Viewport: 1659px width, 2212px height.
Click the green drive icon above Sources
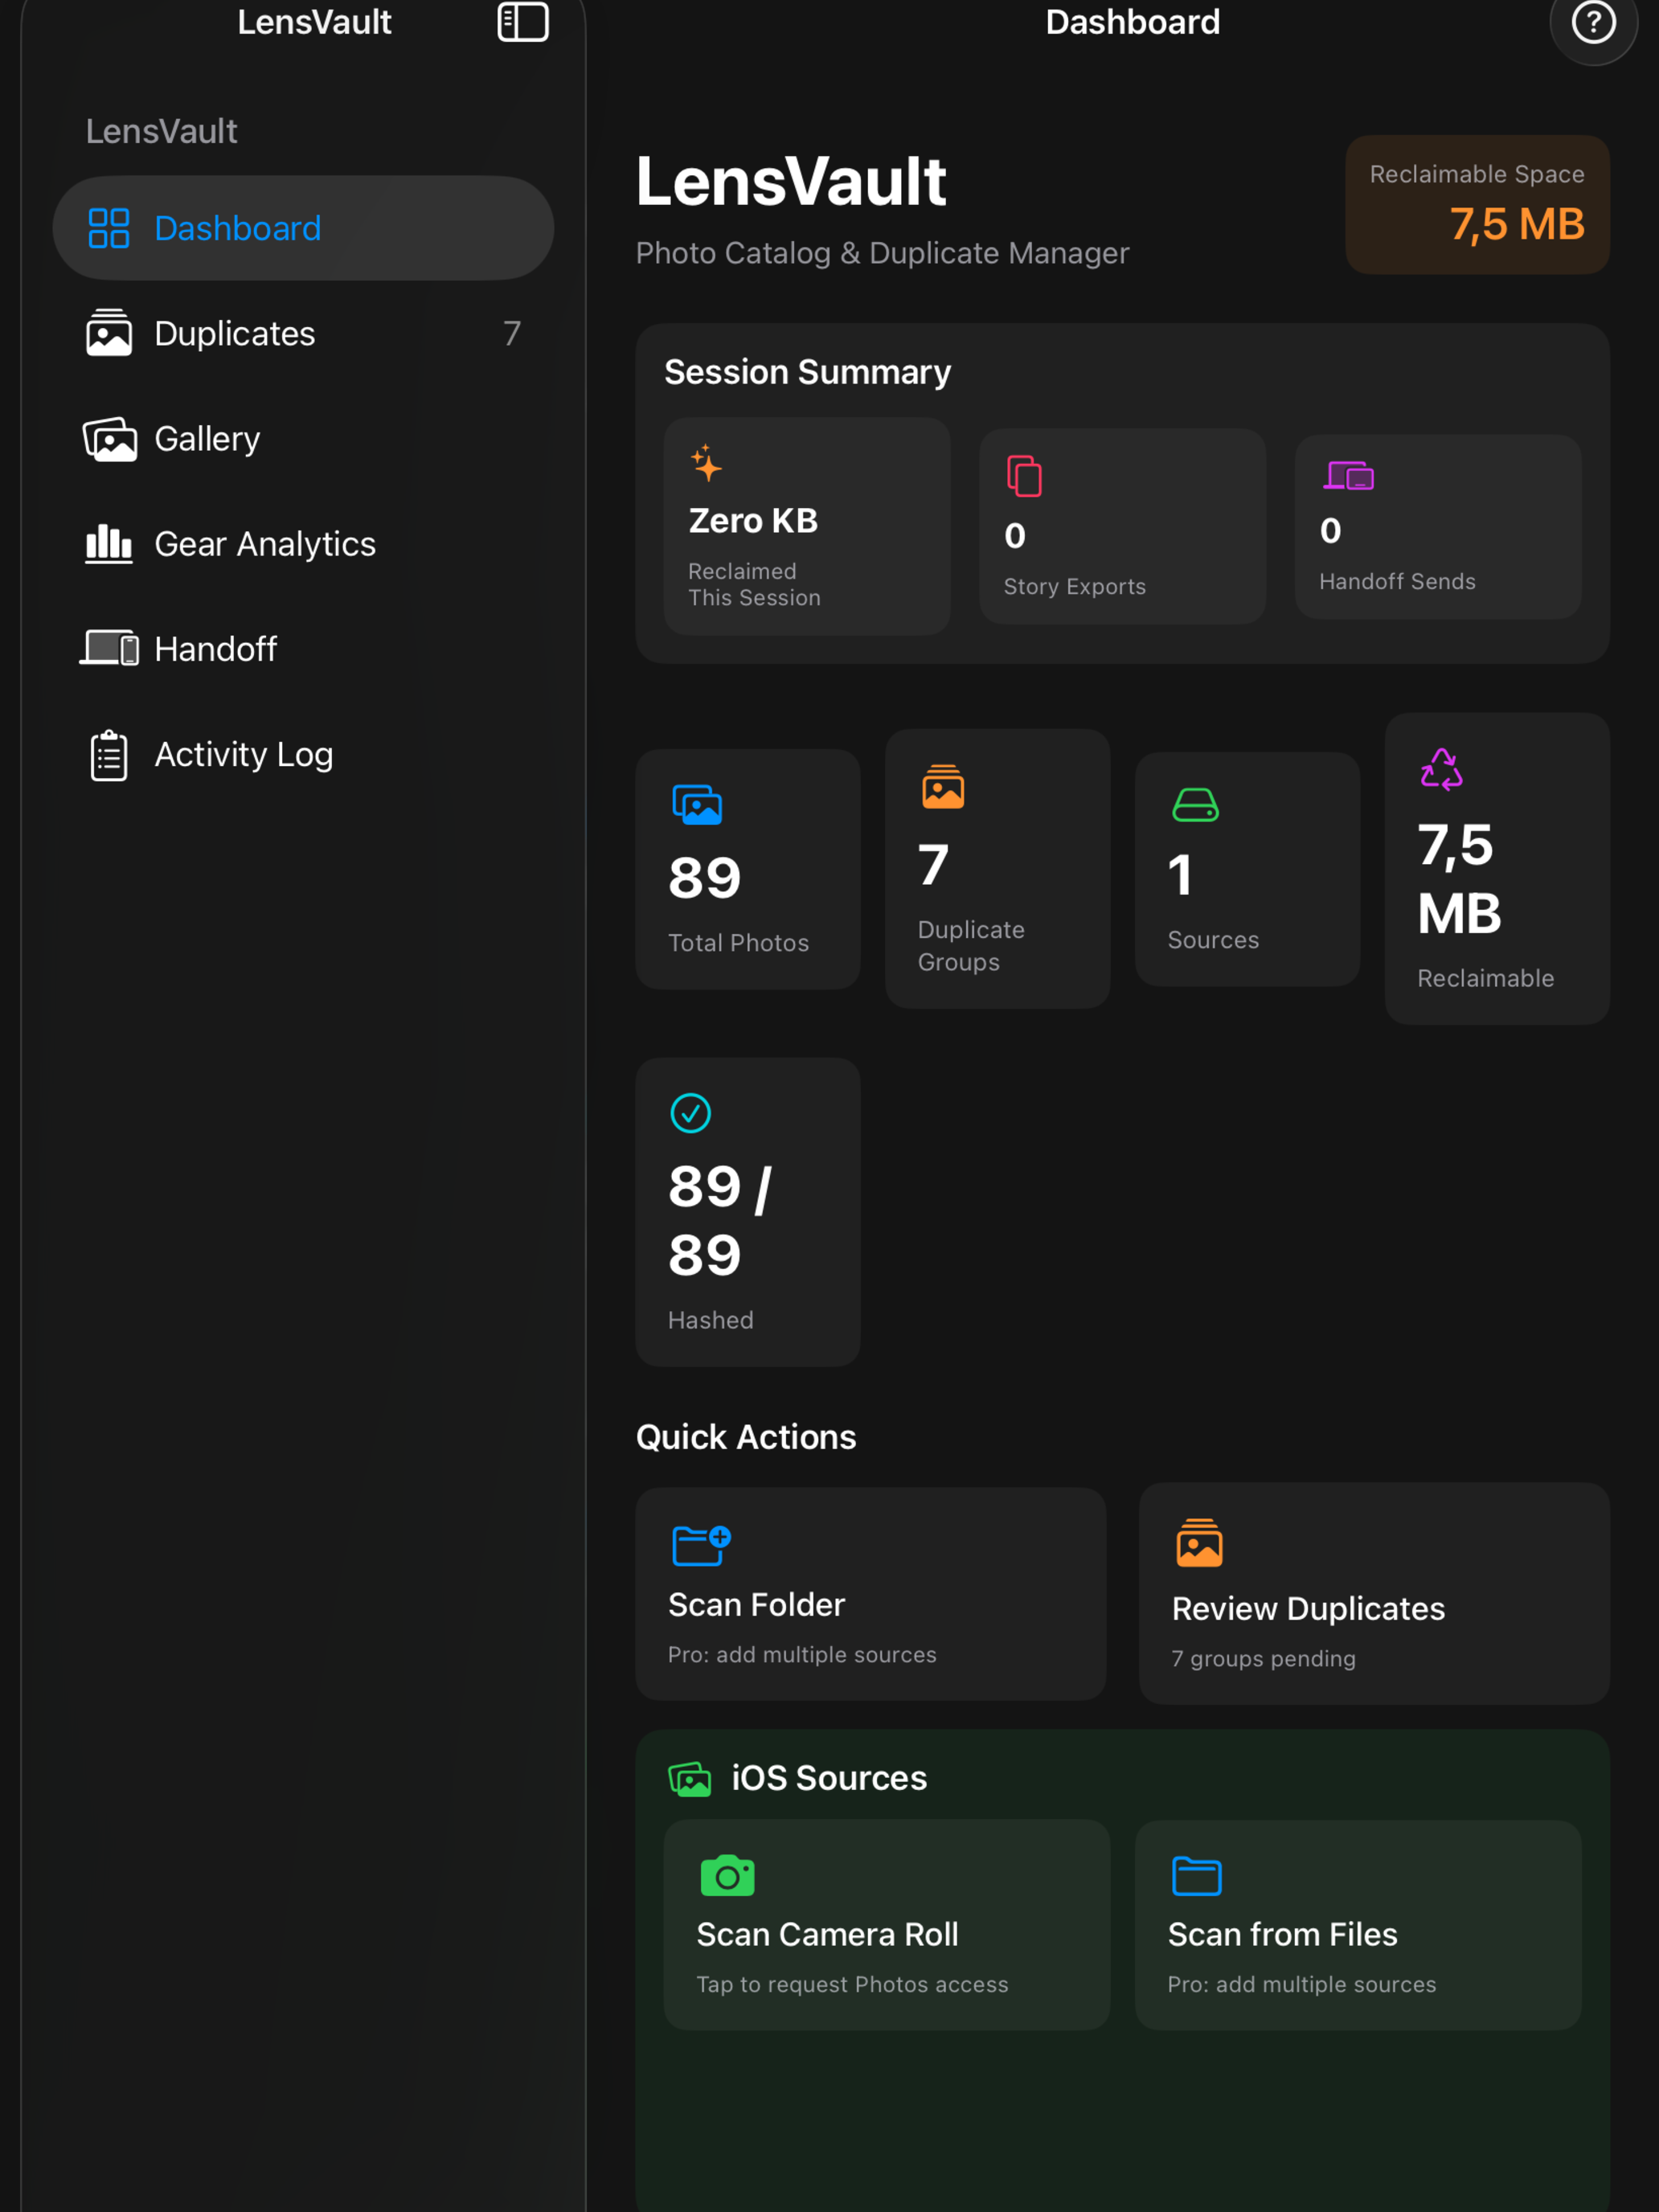[x=1195, y=805]
